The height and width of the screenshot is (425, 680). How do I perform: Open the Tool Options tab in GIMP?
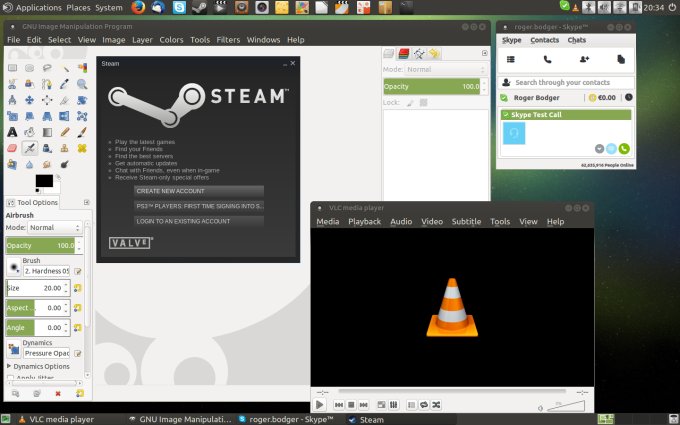pos(33,203)
